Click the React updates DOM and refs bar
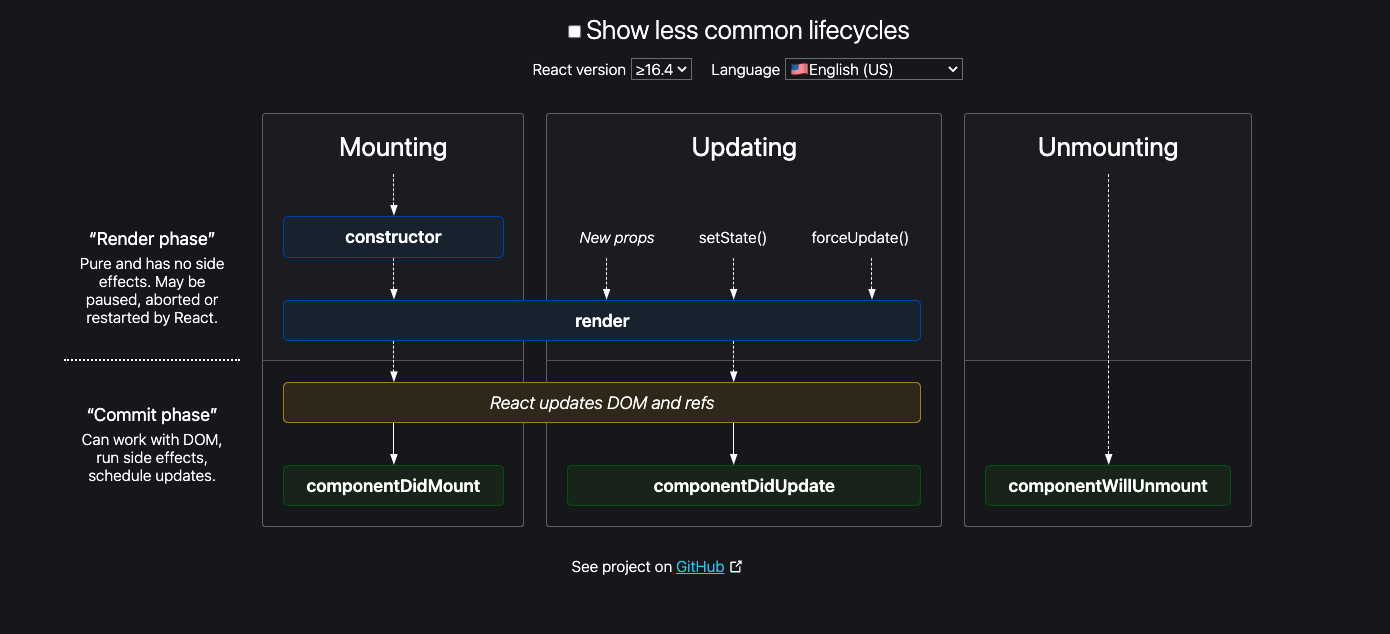This screenshot has width=1390, height=634. click(602, 403)
